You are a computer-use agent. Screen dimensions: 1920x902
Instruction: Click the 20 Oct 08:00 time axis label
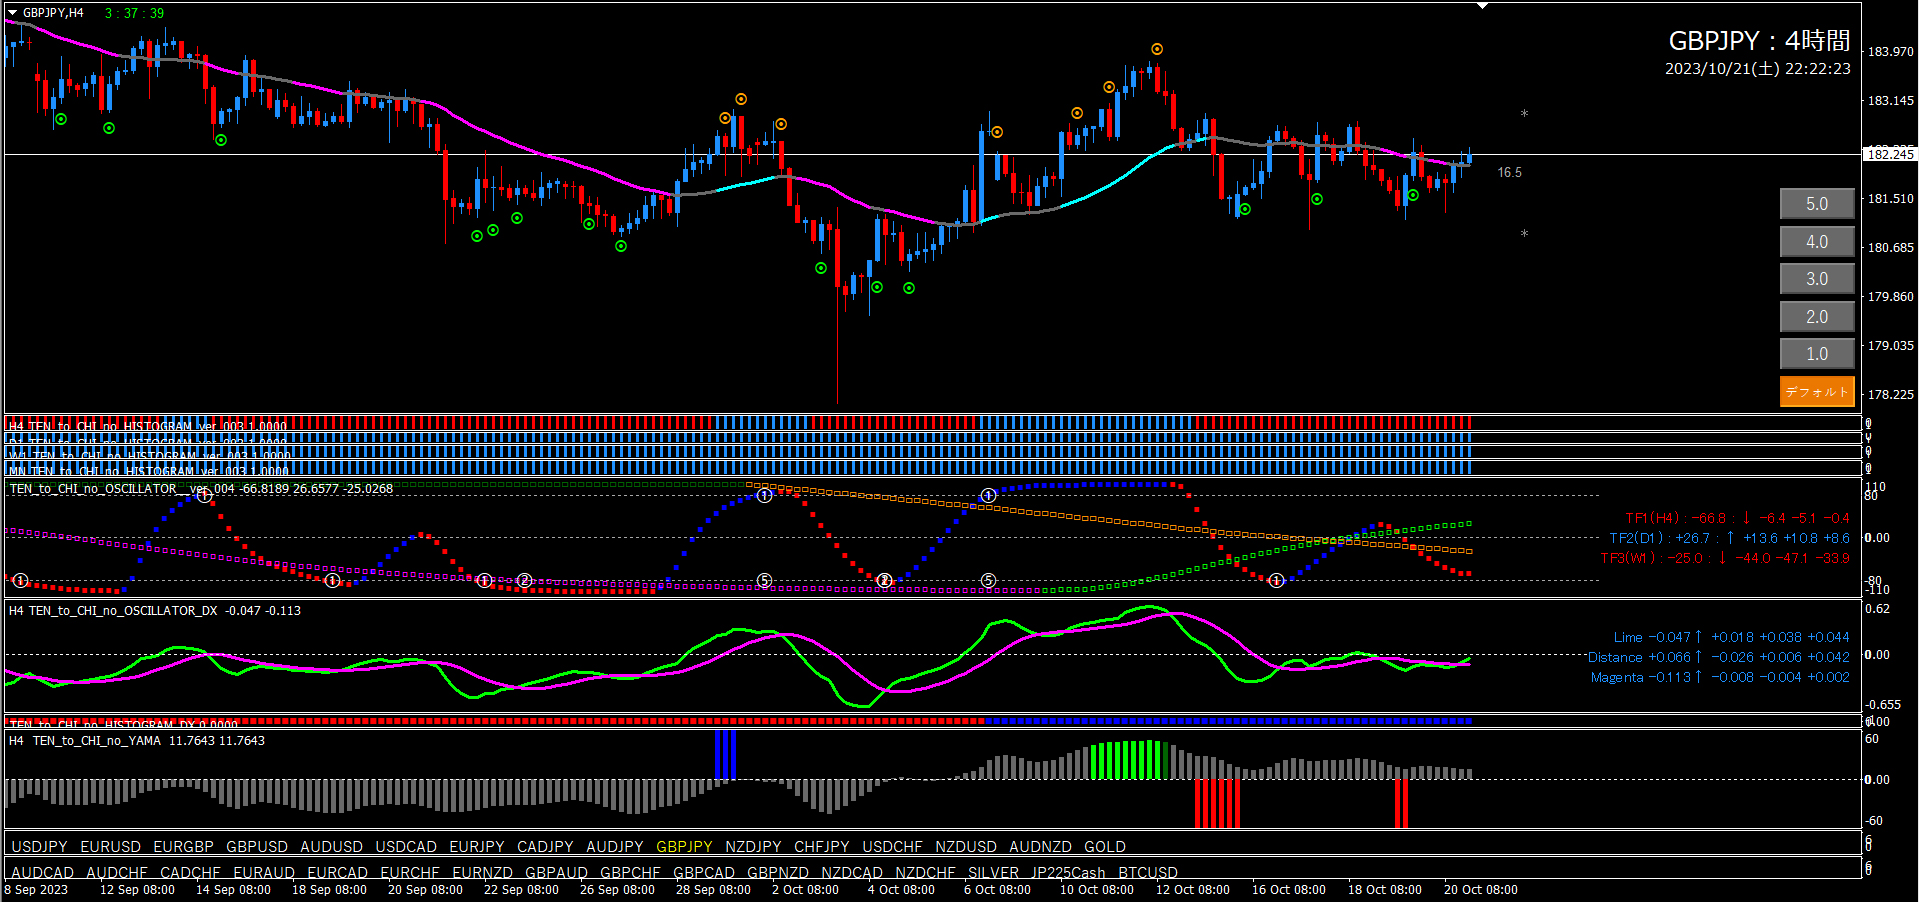(x=1480, y=890)
